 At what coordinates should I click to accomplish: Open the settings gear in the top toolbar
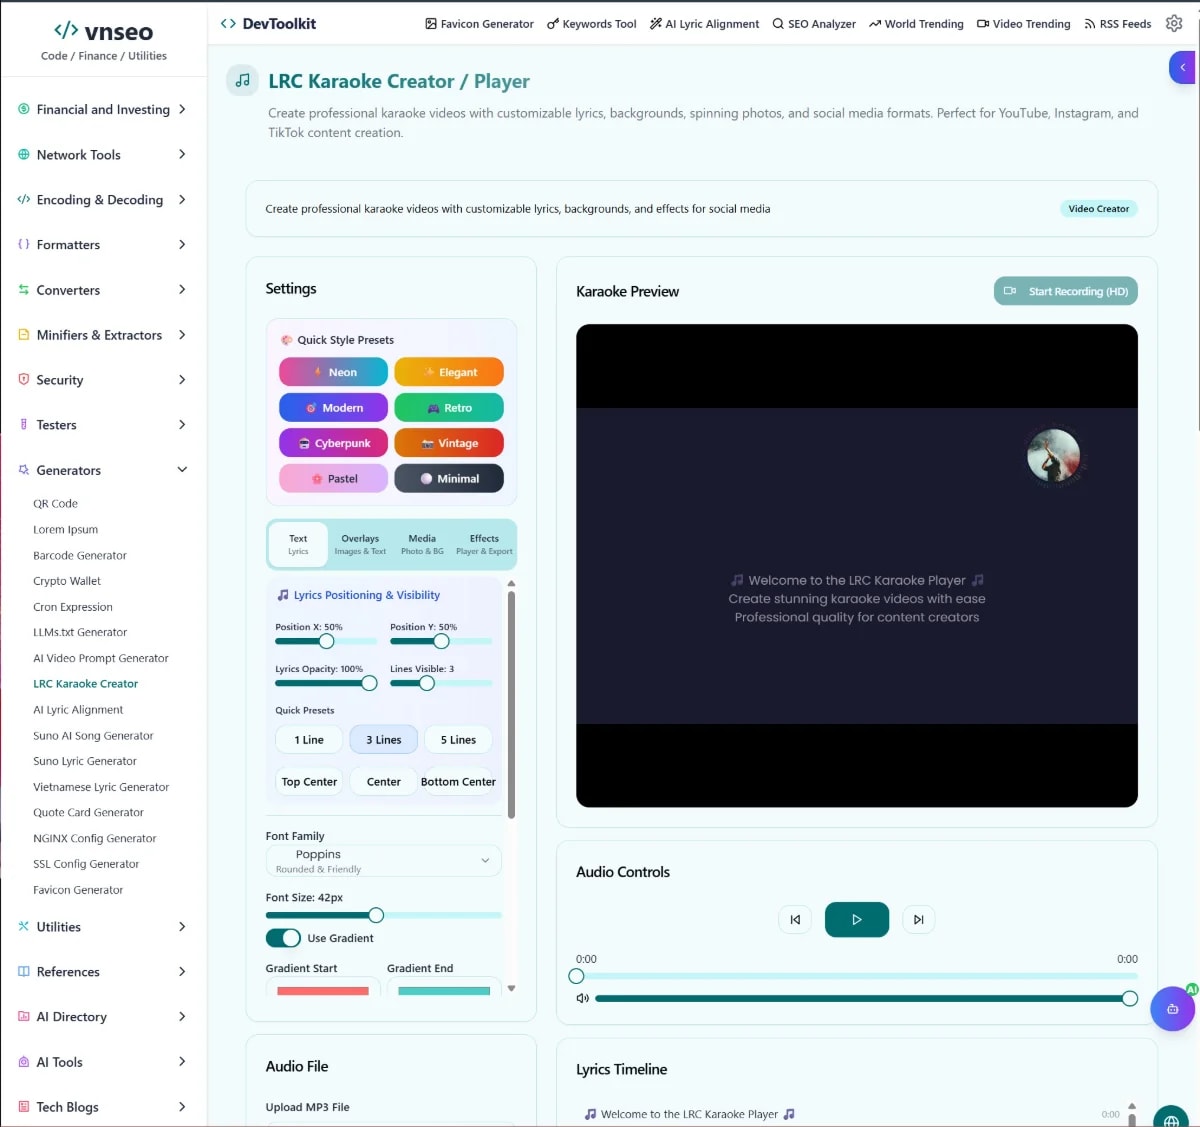tap(1174, 23)
